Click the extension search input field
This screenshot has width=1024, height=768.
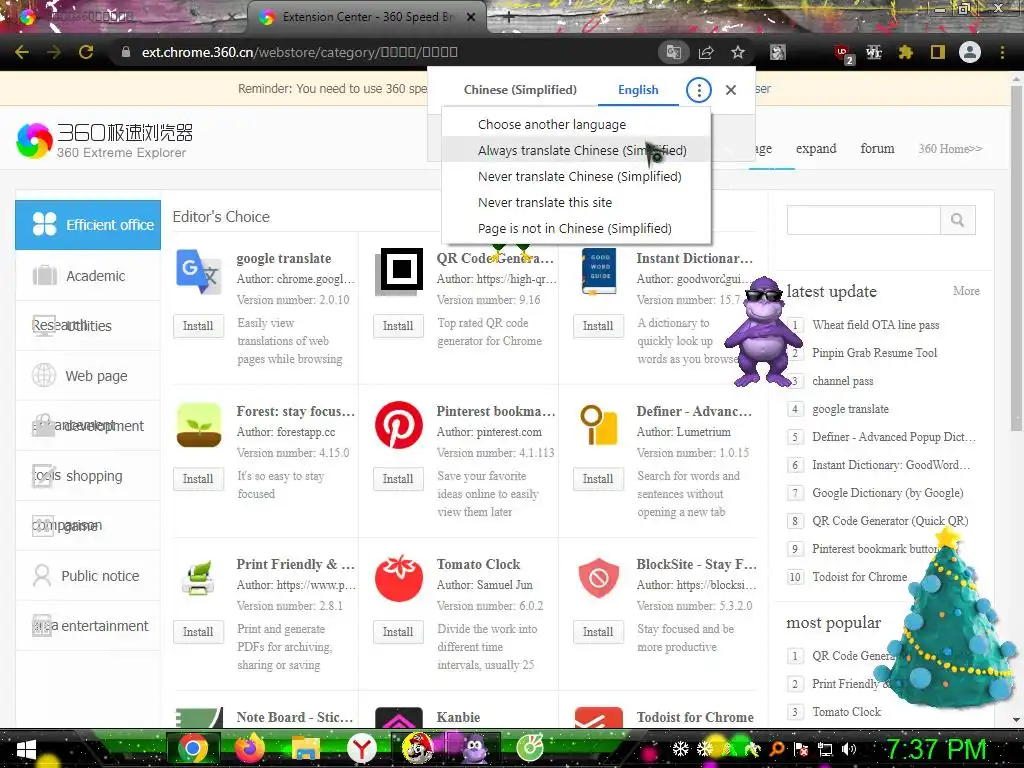(x=863, y=220)
